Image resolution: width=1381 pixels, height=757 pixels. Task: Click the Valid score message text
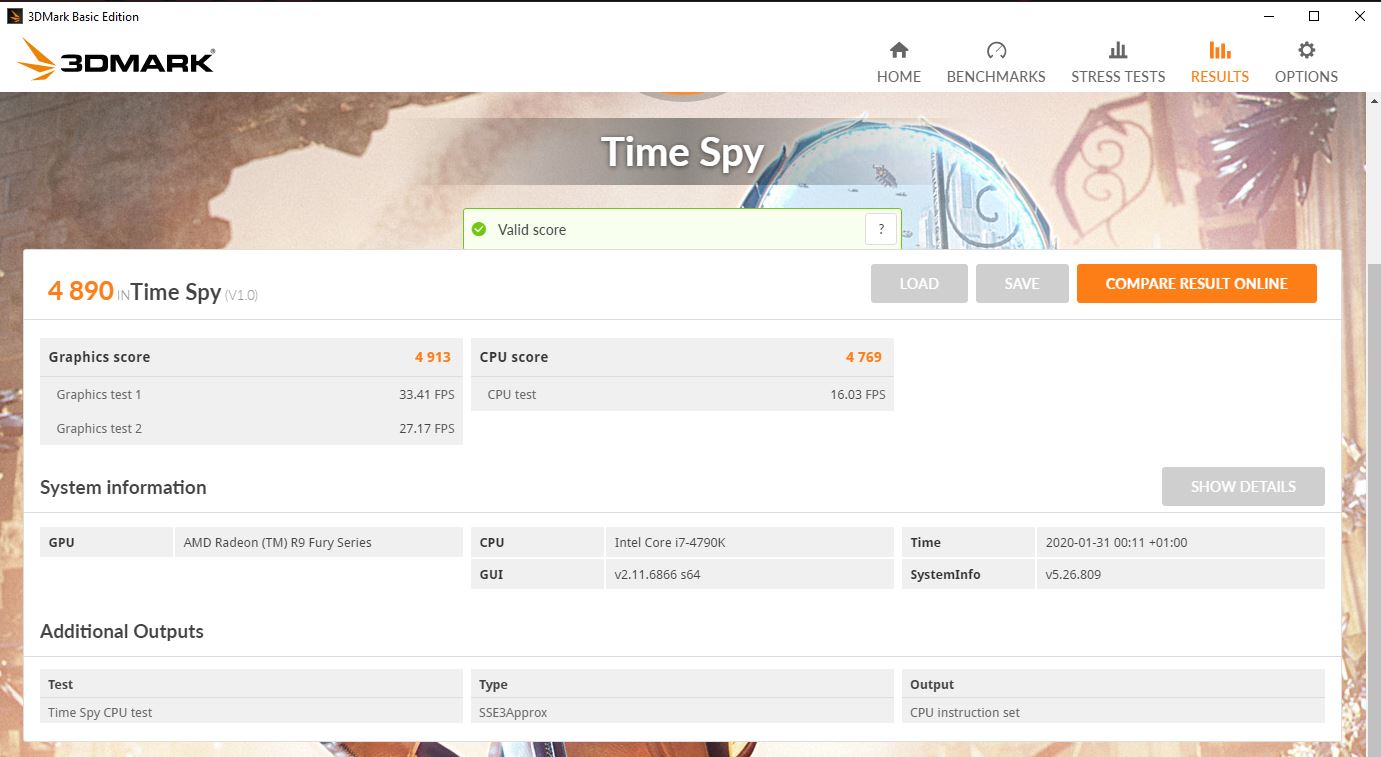point(532,229)
